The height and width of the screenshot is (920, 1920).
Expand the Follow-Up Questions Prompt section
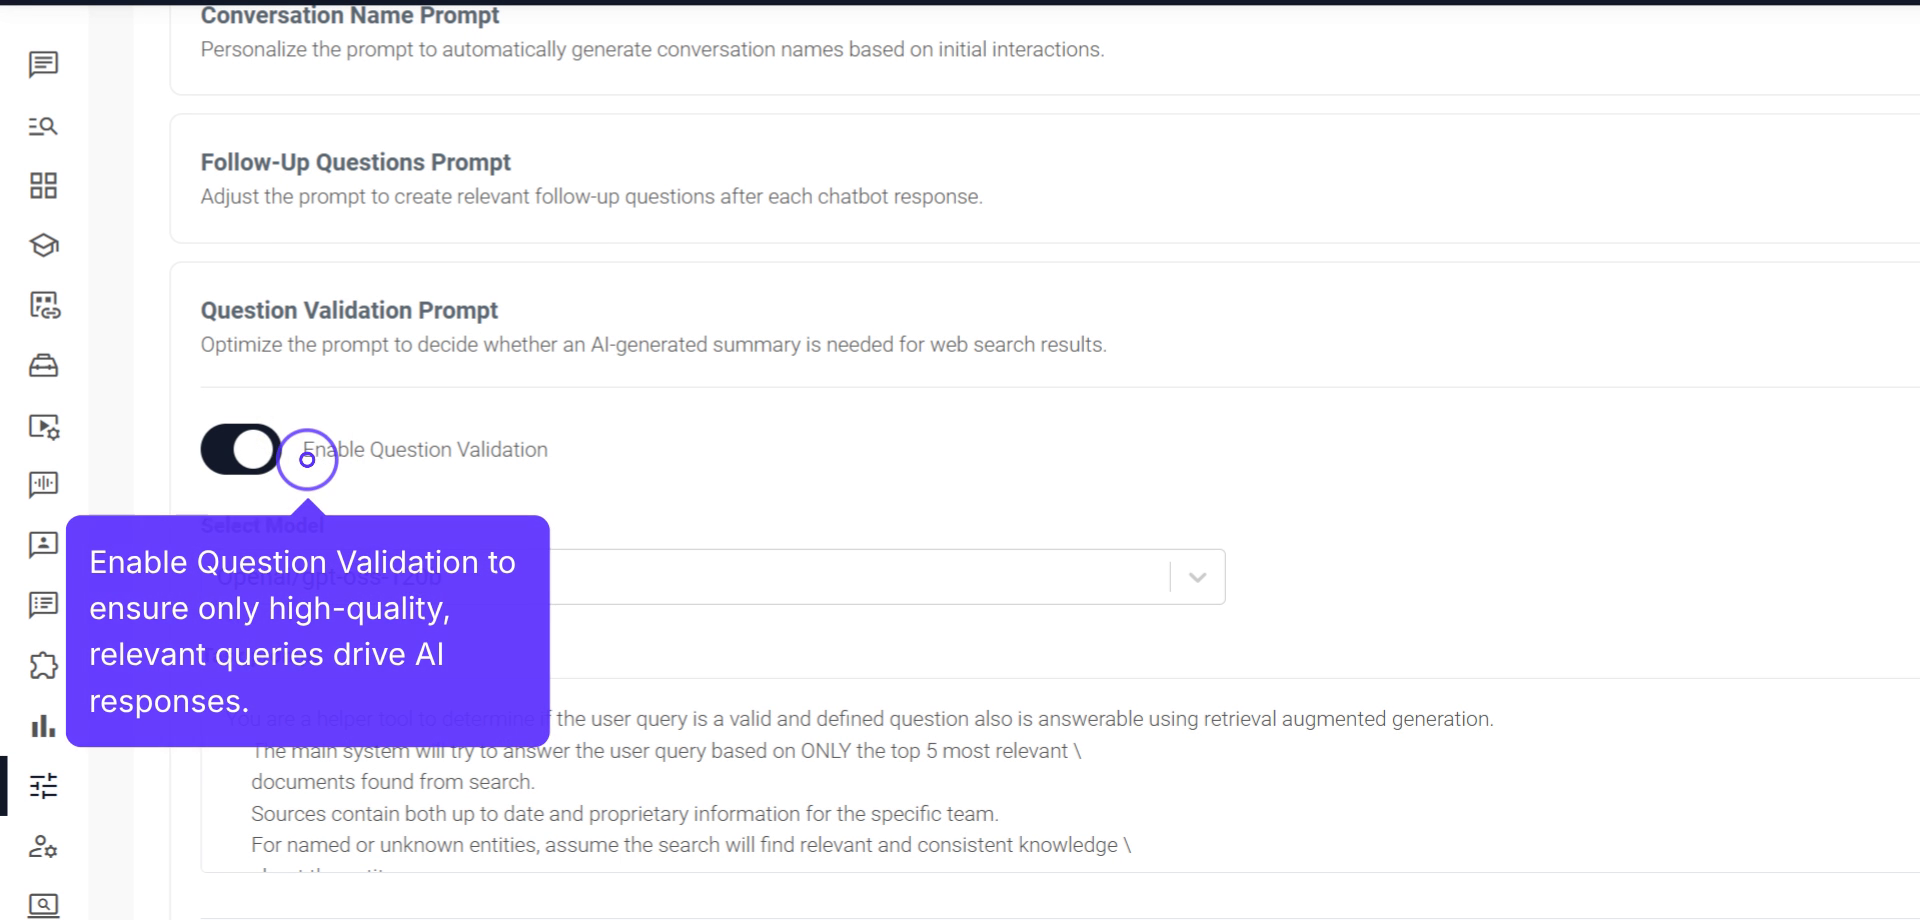(x=355, y=162)
